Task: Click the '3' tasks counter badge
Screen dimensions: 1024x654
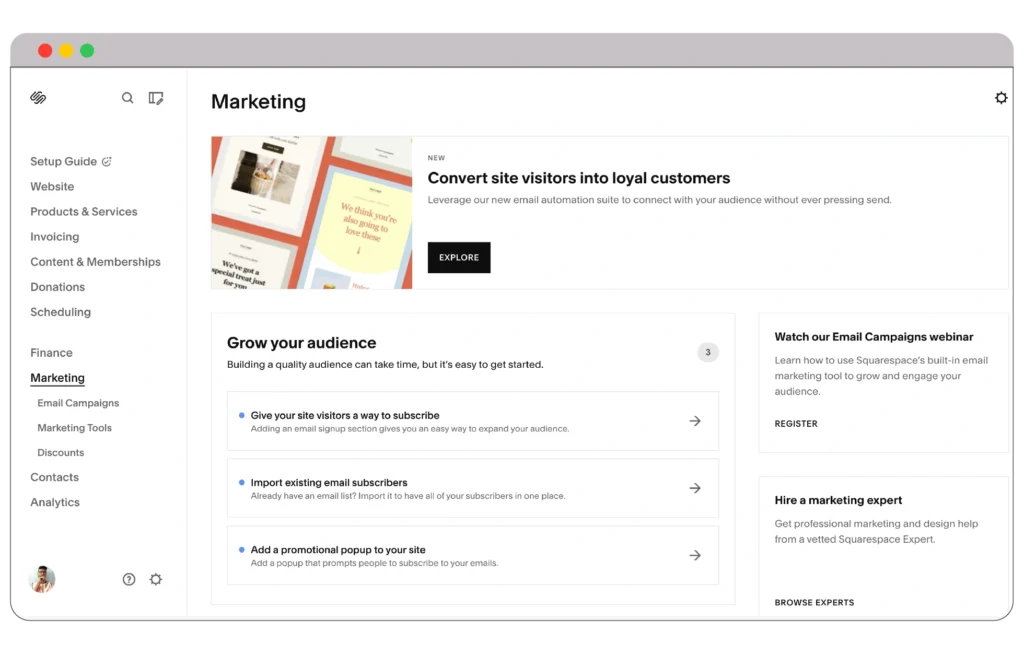Action: pos(708,352)
